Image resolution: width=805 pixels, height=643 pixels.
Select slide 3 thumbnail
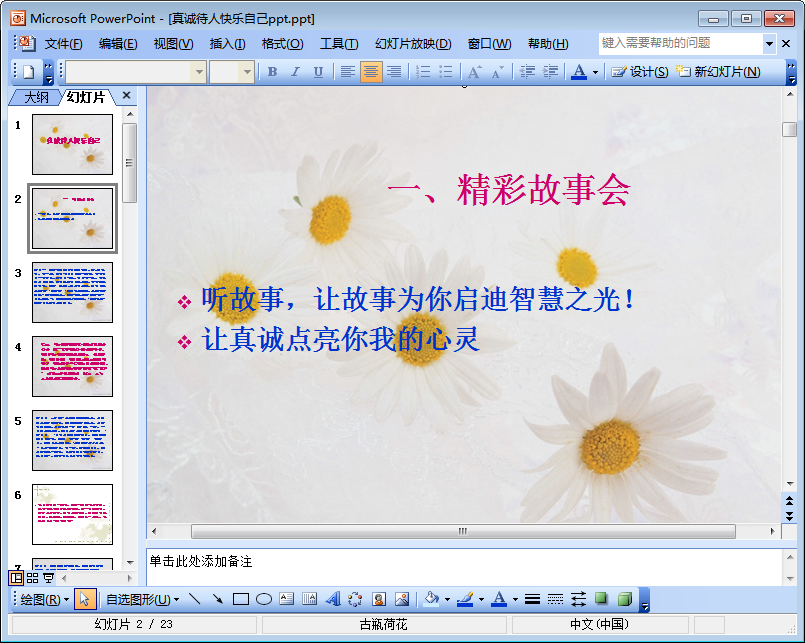tap(72, 292)
